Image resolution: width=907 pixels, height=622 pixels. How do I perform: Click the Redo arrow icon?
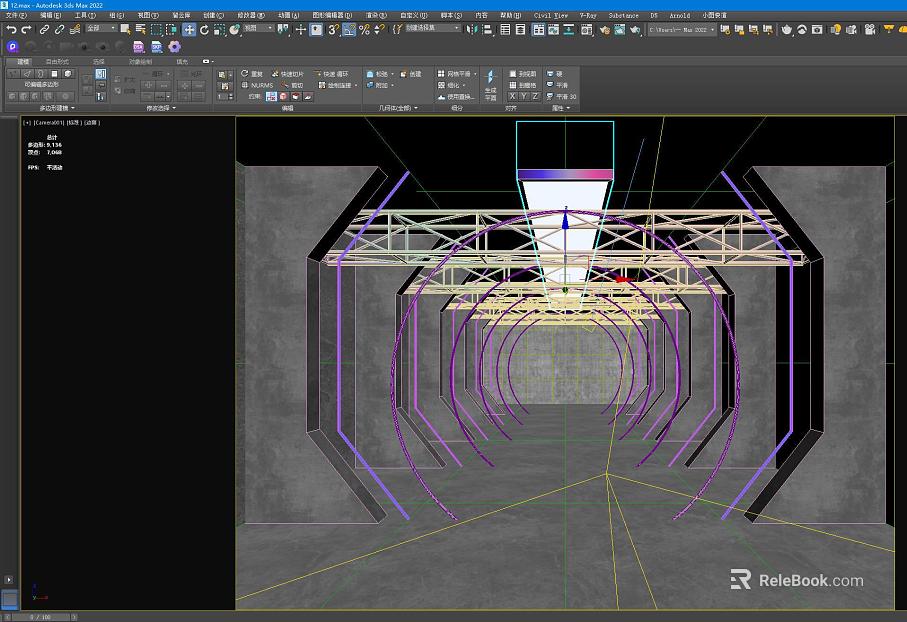tap(26, 30)
